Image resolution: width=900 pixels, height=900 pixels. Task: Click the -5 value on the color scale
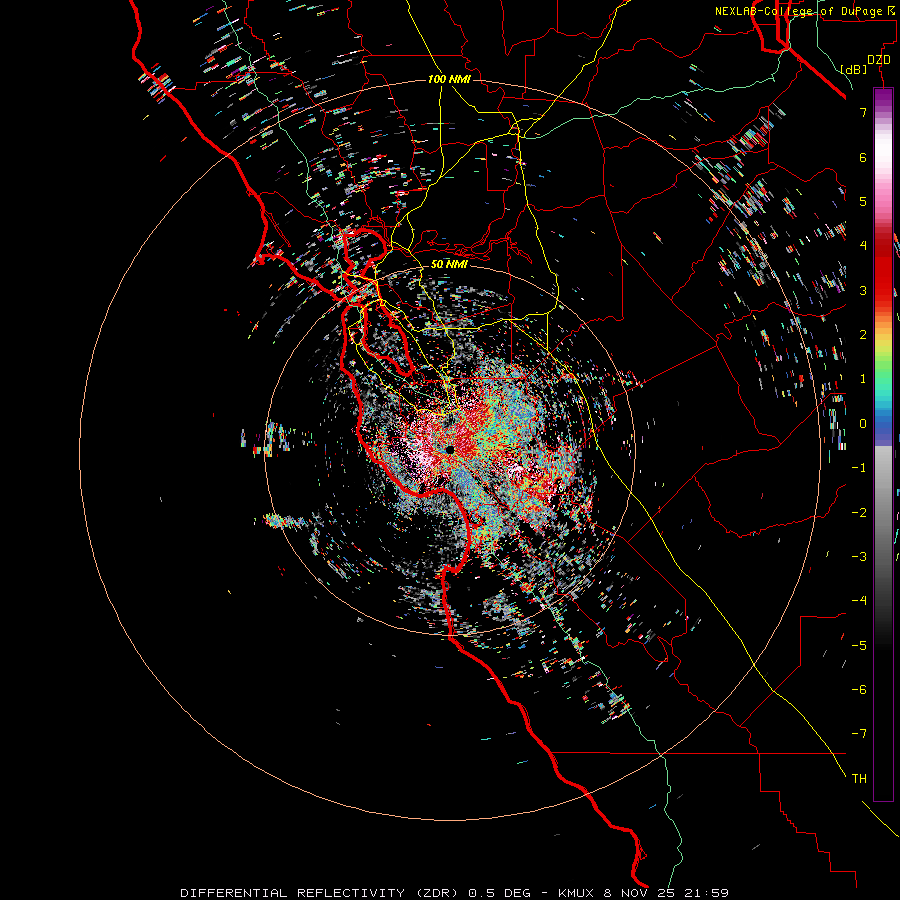tap(859, 646)
